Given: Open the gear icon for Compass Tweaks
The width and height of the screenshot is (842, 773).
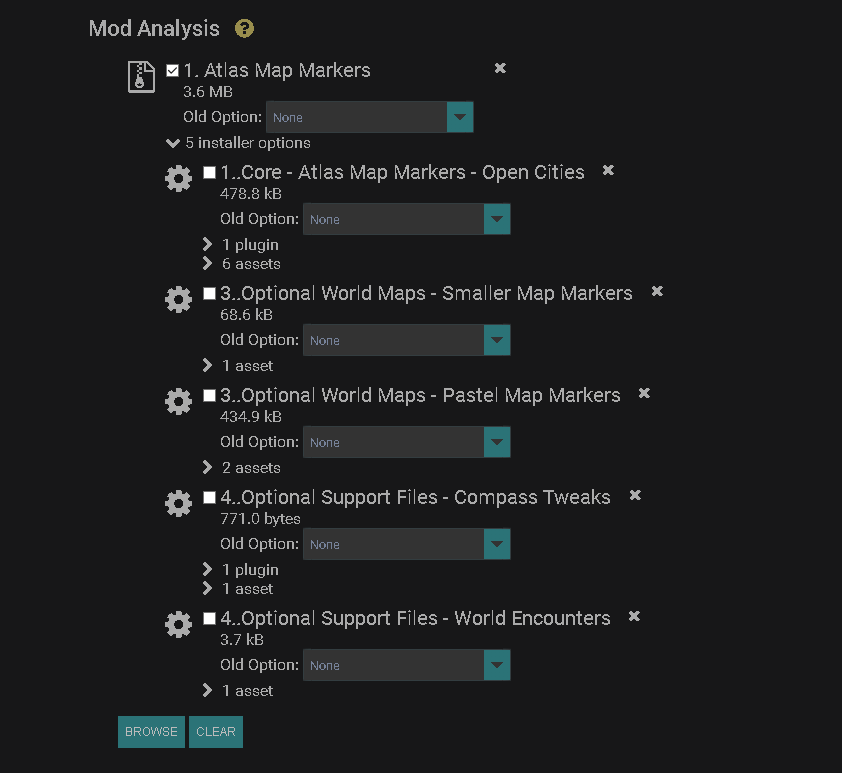Looking at the screenshot, I should coord(178,503).
